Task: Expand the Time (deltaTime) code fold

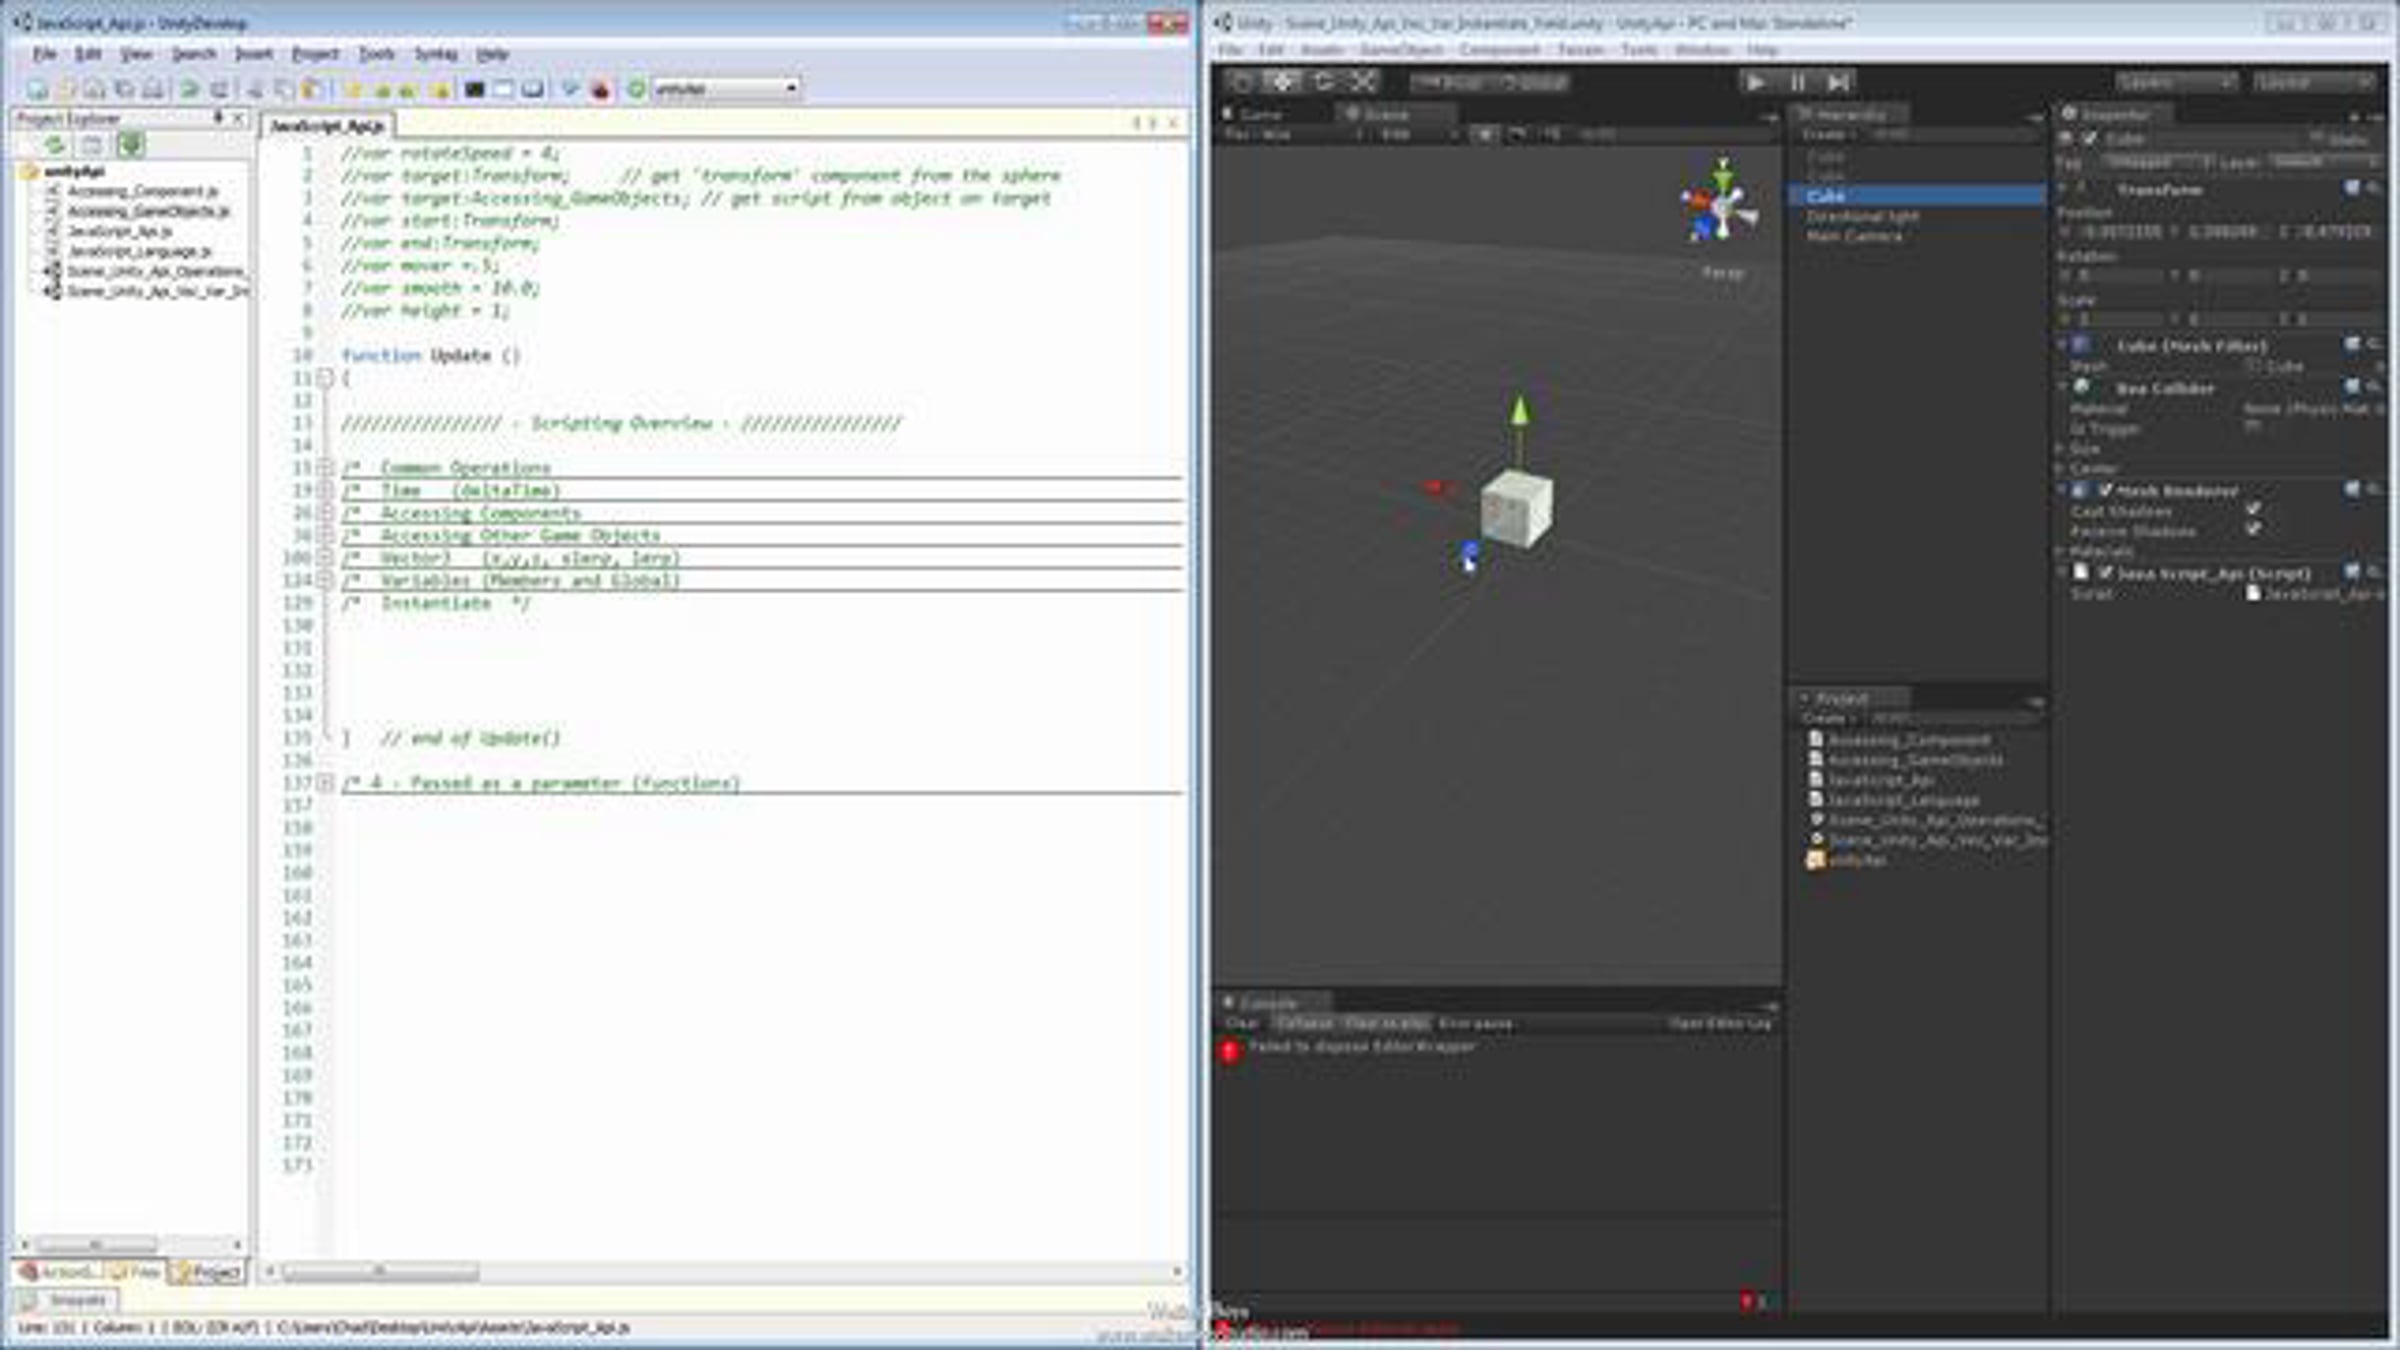Action: click(x=325, y=490)
